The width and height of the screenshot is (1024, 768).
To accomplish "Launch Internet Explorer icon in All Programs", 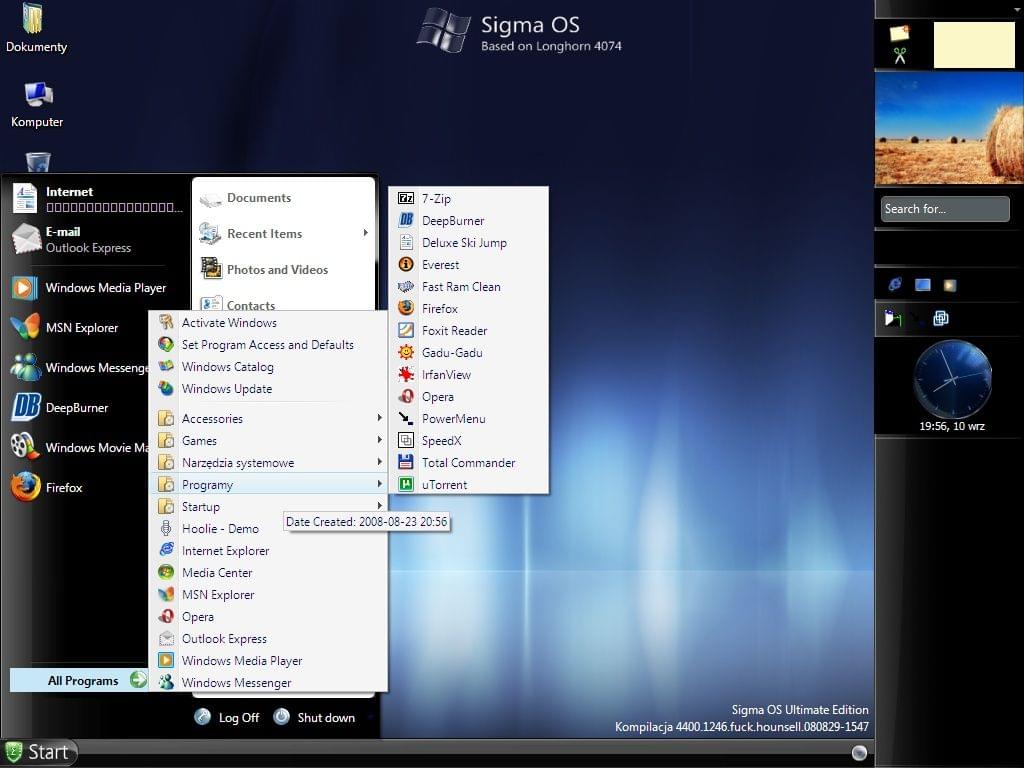I will click(166, 551).
